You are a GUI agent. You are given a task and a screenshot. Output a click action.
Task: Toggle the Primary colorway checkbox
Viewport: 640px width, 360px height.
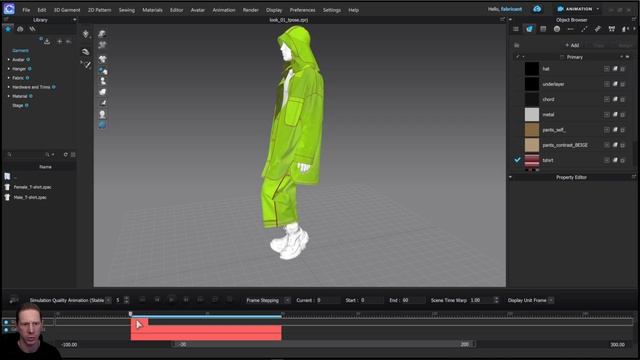(562, 57)
